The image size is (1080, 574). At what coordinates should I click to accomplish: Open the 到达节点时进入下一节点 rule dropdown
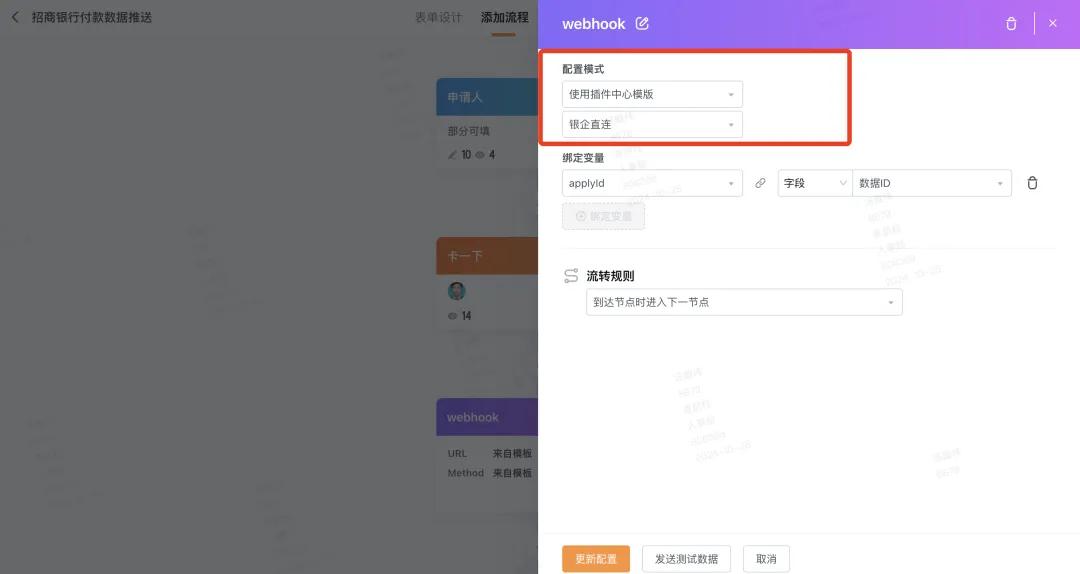pos(744,303)
